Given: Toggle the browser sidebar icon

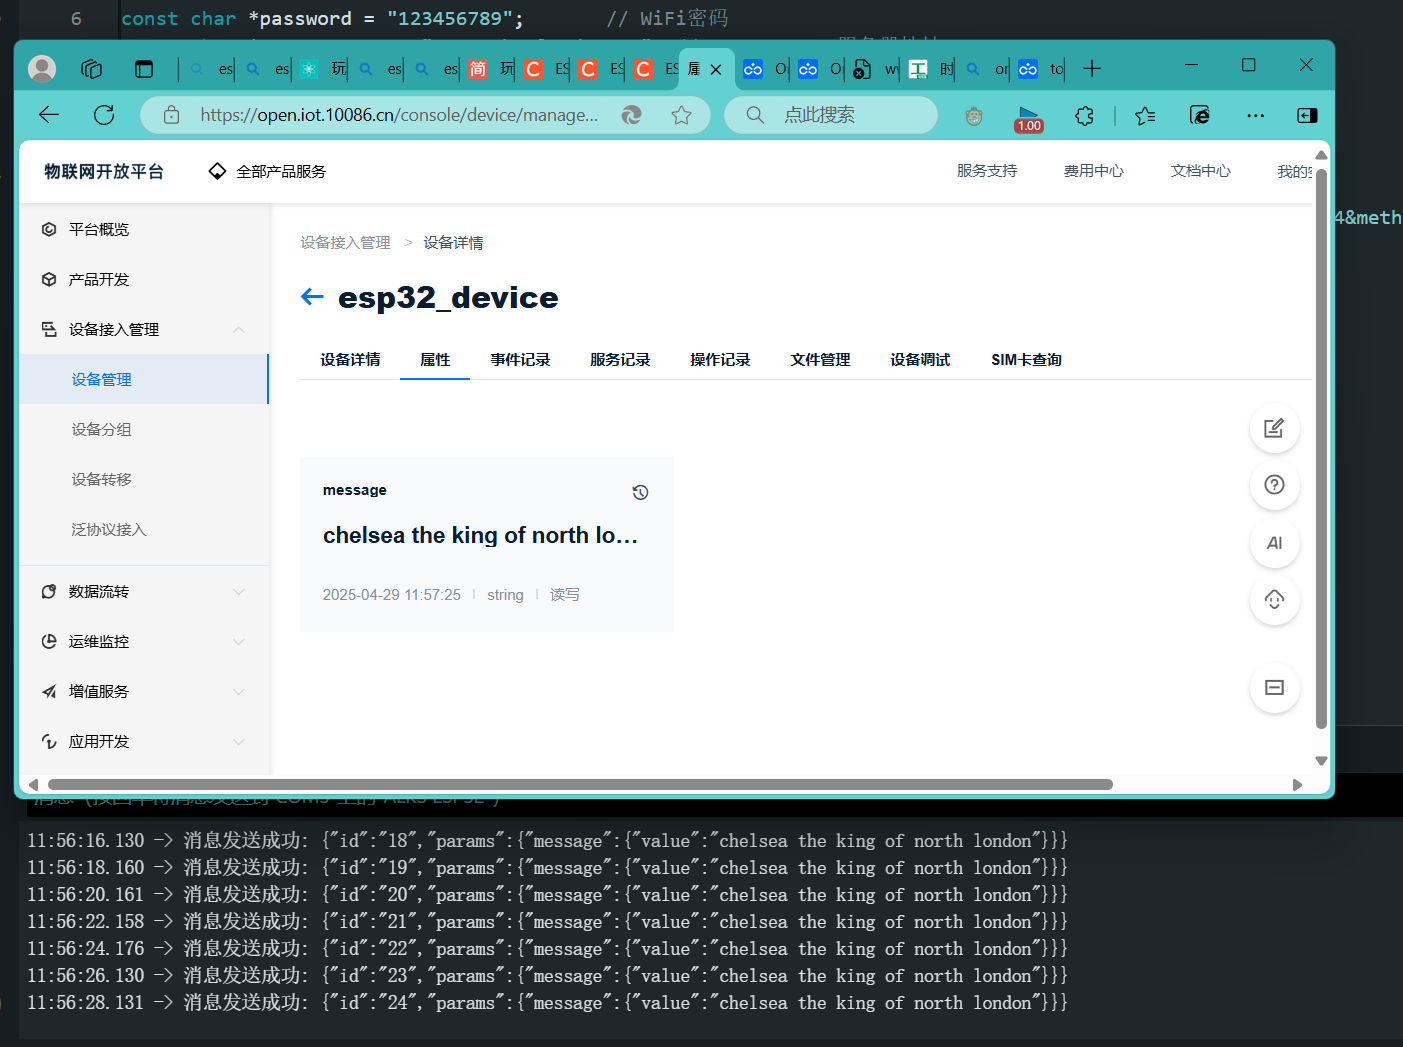Looking at the screenshot, I should coord(1307,115).
